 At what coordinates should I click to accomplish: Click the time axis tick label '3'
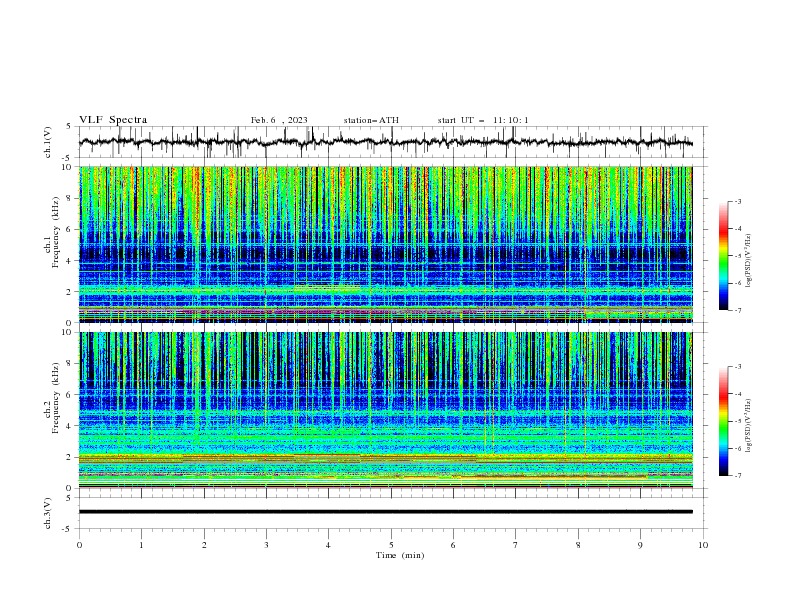(x=266, y=545)
